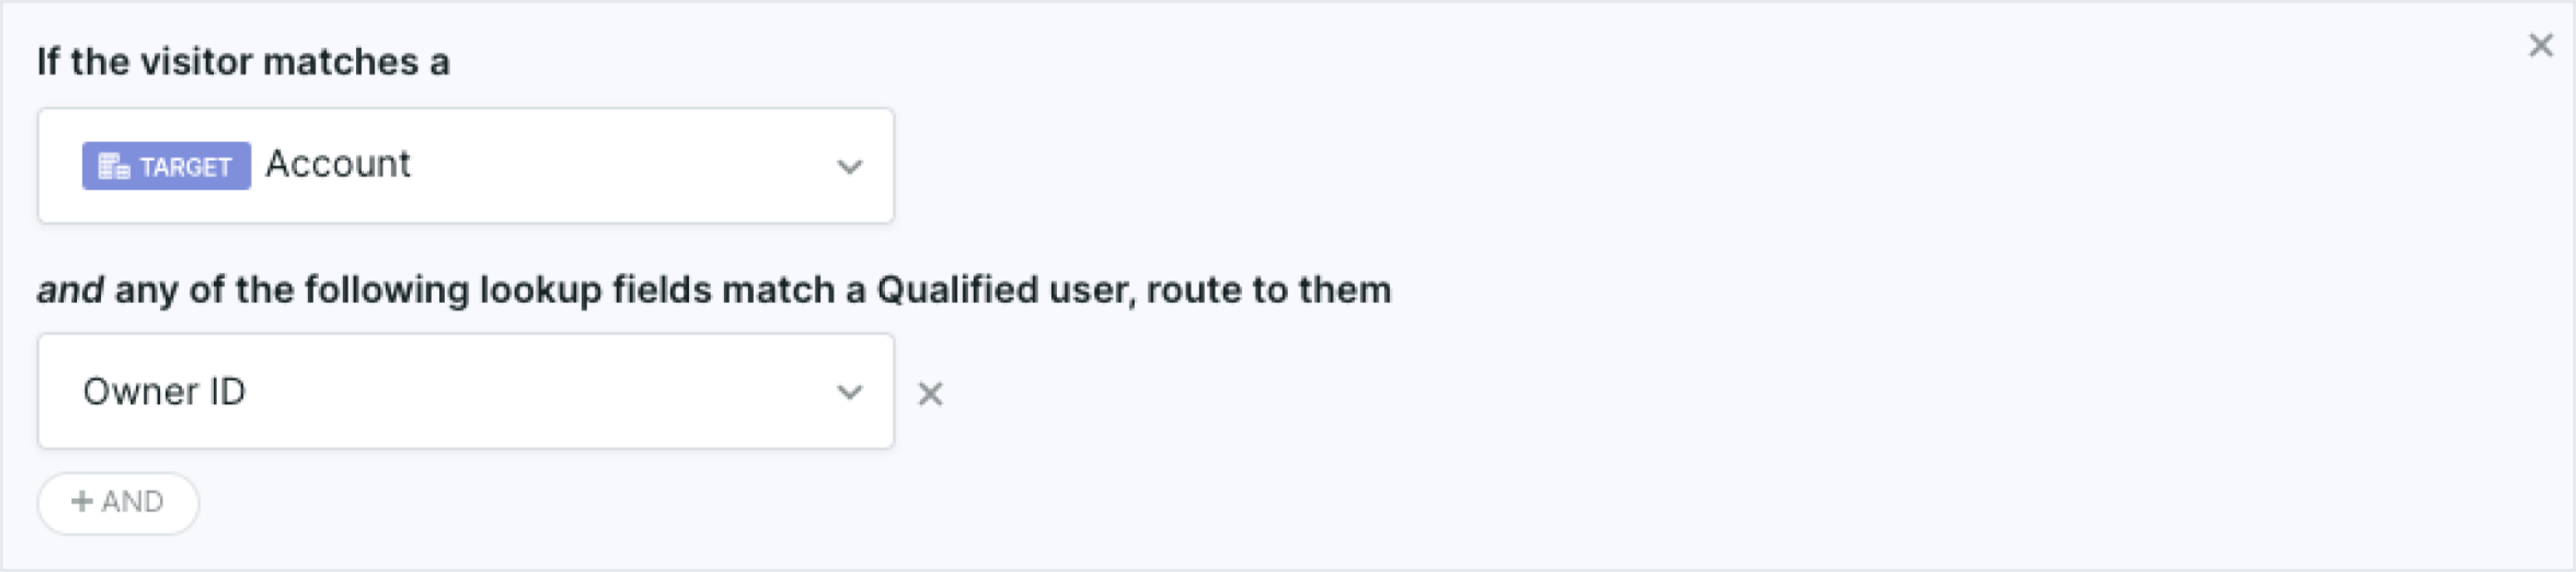Click the 'If the visitor matches a' heading
This screenshot has height=572, width=2576.
pos(243,62)
